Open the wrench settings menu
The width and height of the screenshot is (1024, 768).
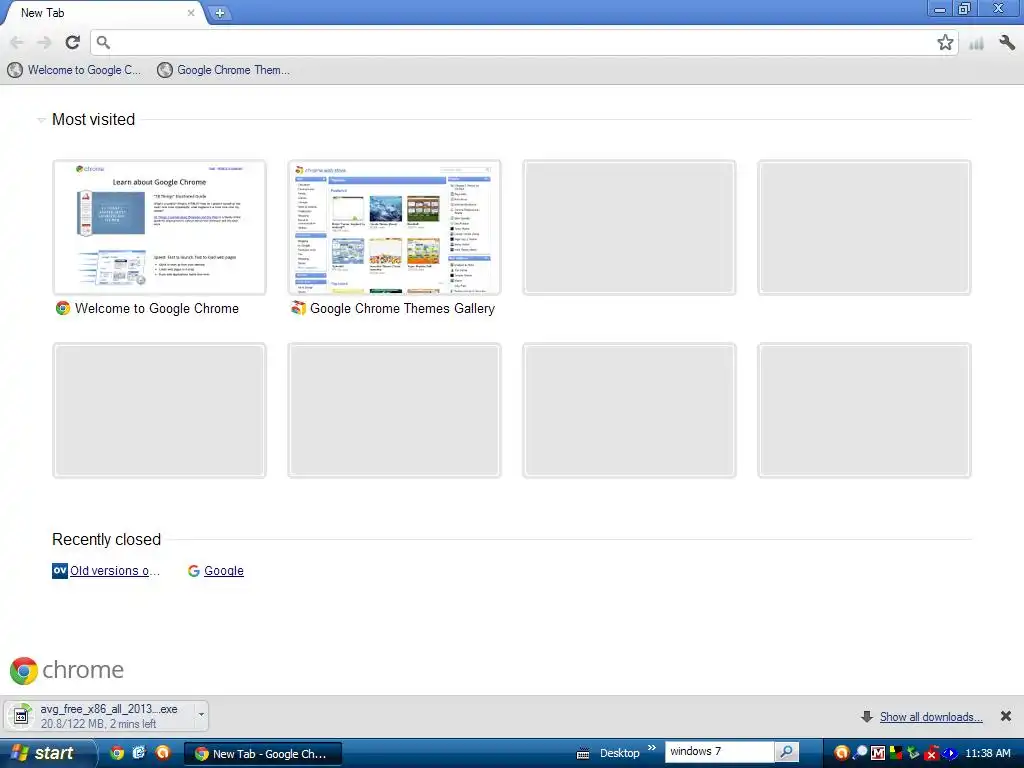coord(1007,43)
